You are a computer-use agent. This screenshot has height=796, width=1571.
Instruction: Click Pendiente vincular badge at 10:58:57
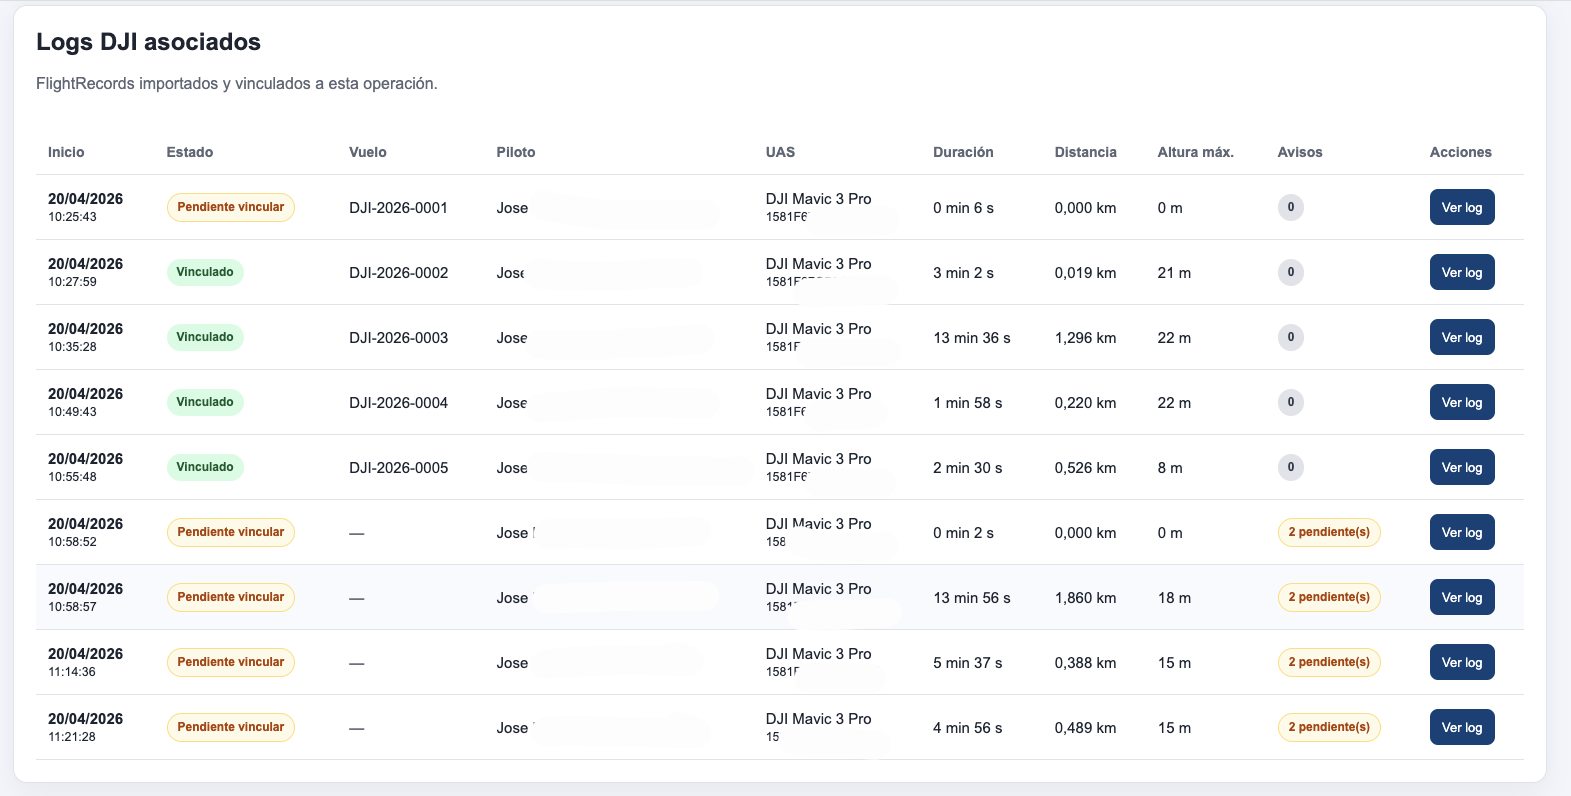[231, 597]
